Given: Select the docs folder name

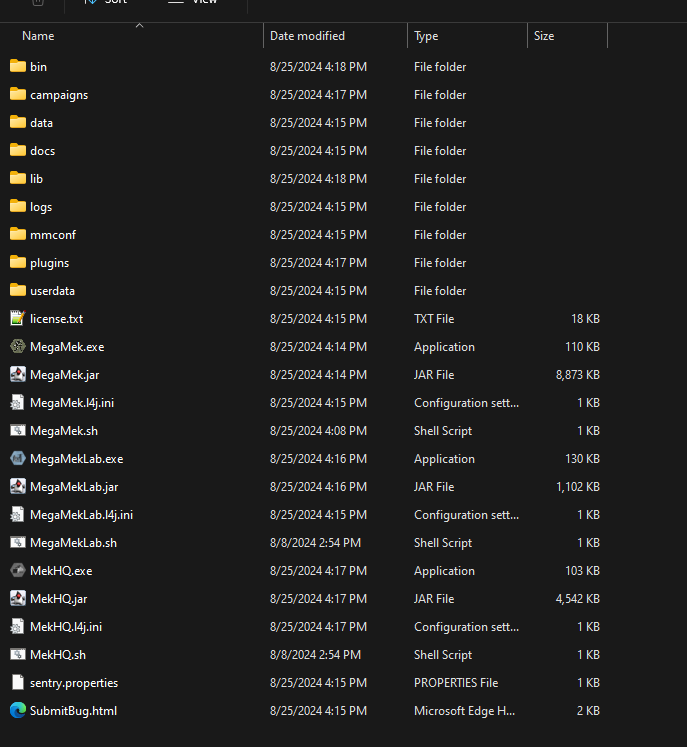Looking at the screenshot, I should (42, 151).
